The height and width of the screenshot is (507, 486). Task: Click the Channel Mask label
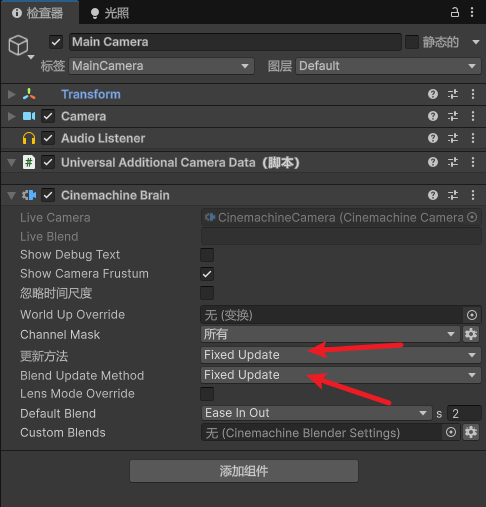(x=60, y=334)
